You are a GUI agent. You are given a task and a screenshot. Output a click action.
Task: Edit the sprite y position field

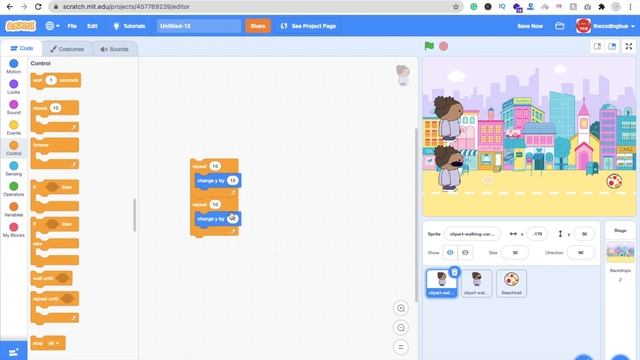click(584, 234)
